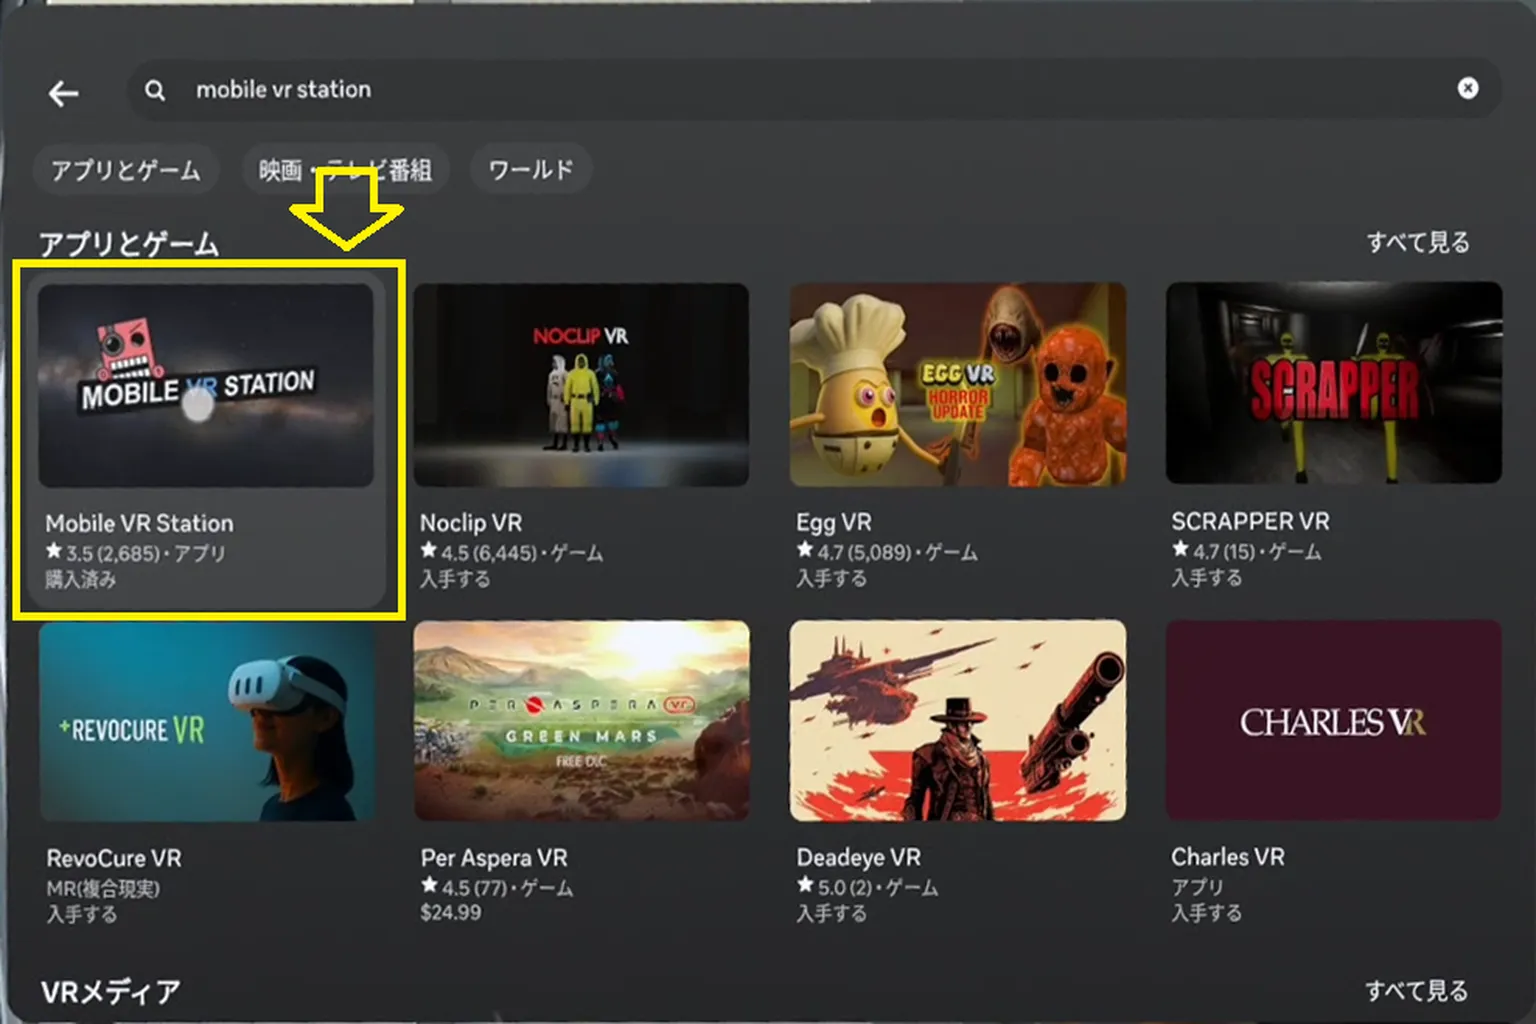
Task: Click the VRメディア section heading
Action: click(110, 991)
